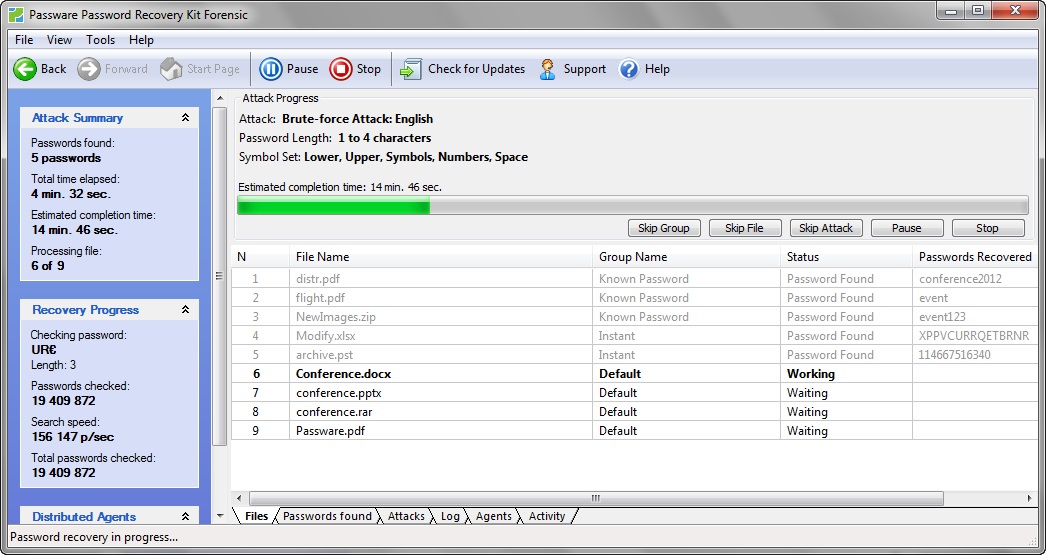
Task: Click the Support person icon
Action: (548, 69)
